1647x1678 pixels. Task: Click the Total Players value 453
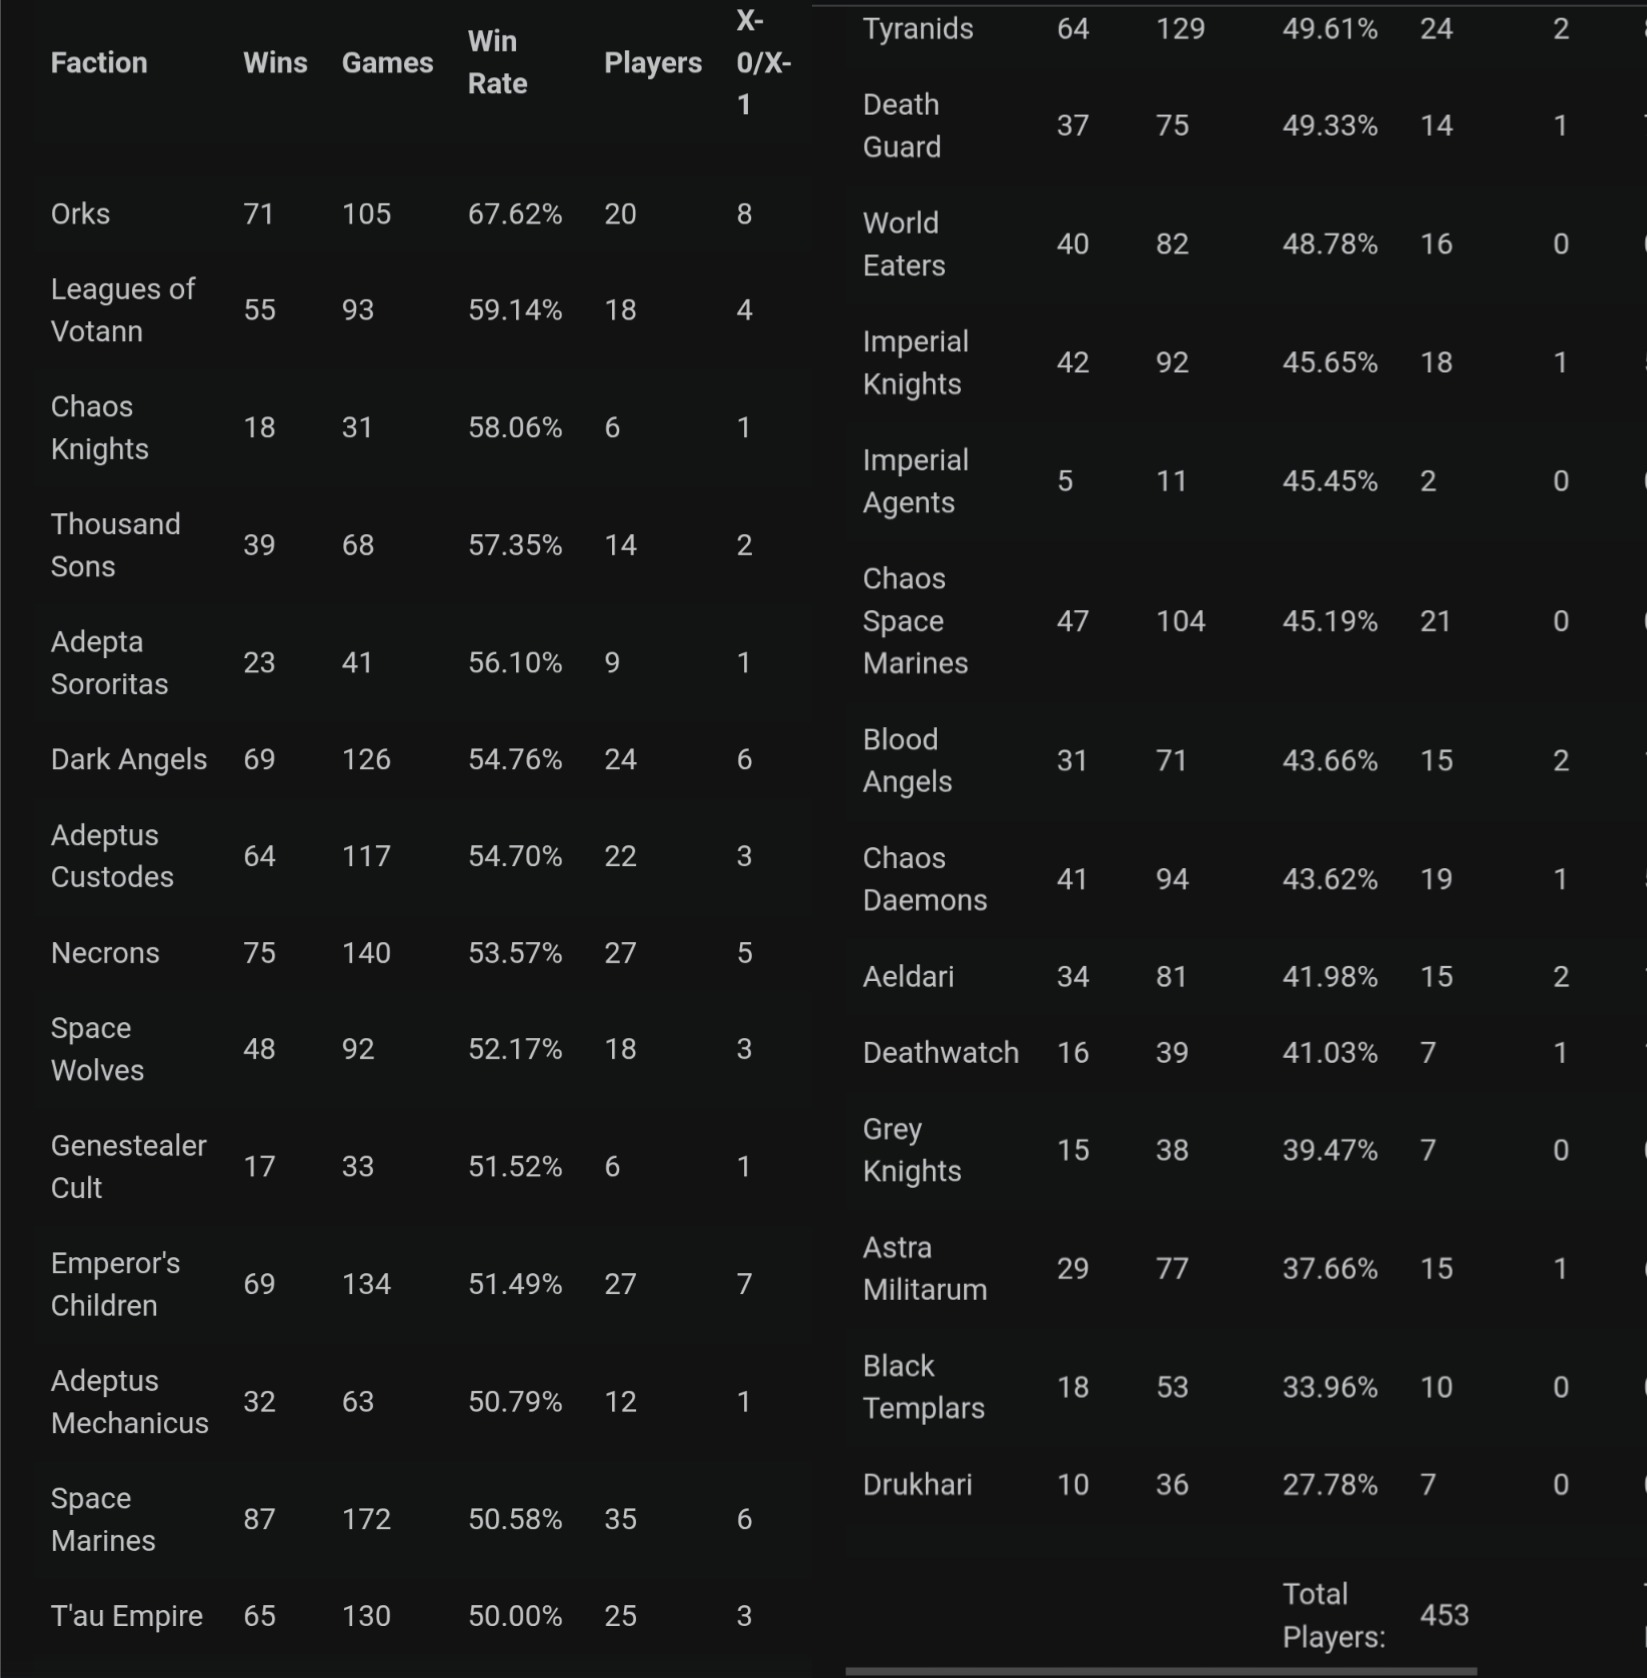point(1444,1615)
